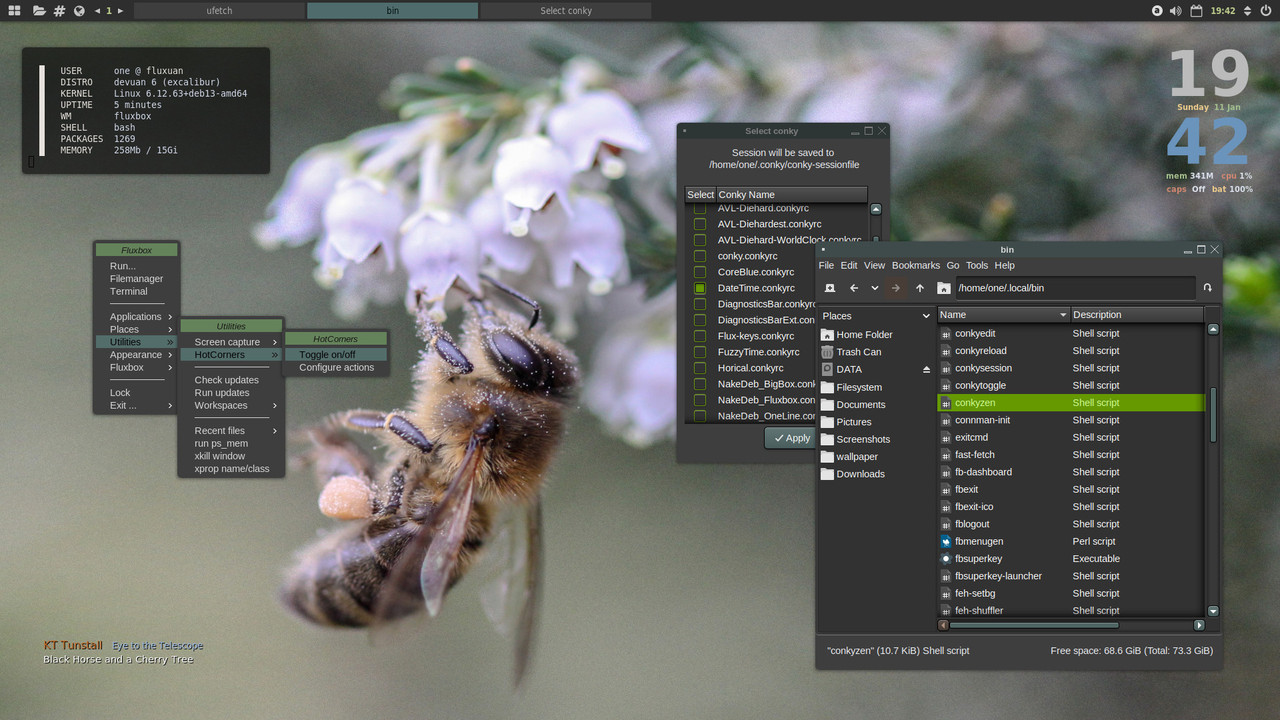Click file list horizontal scrollbar right arrow
The image size is (1280, 720).
tap(1199, 625)
